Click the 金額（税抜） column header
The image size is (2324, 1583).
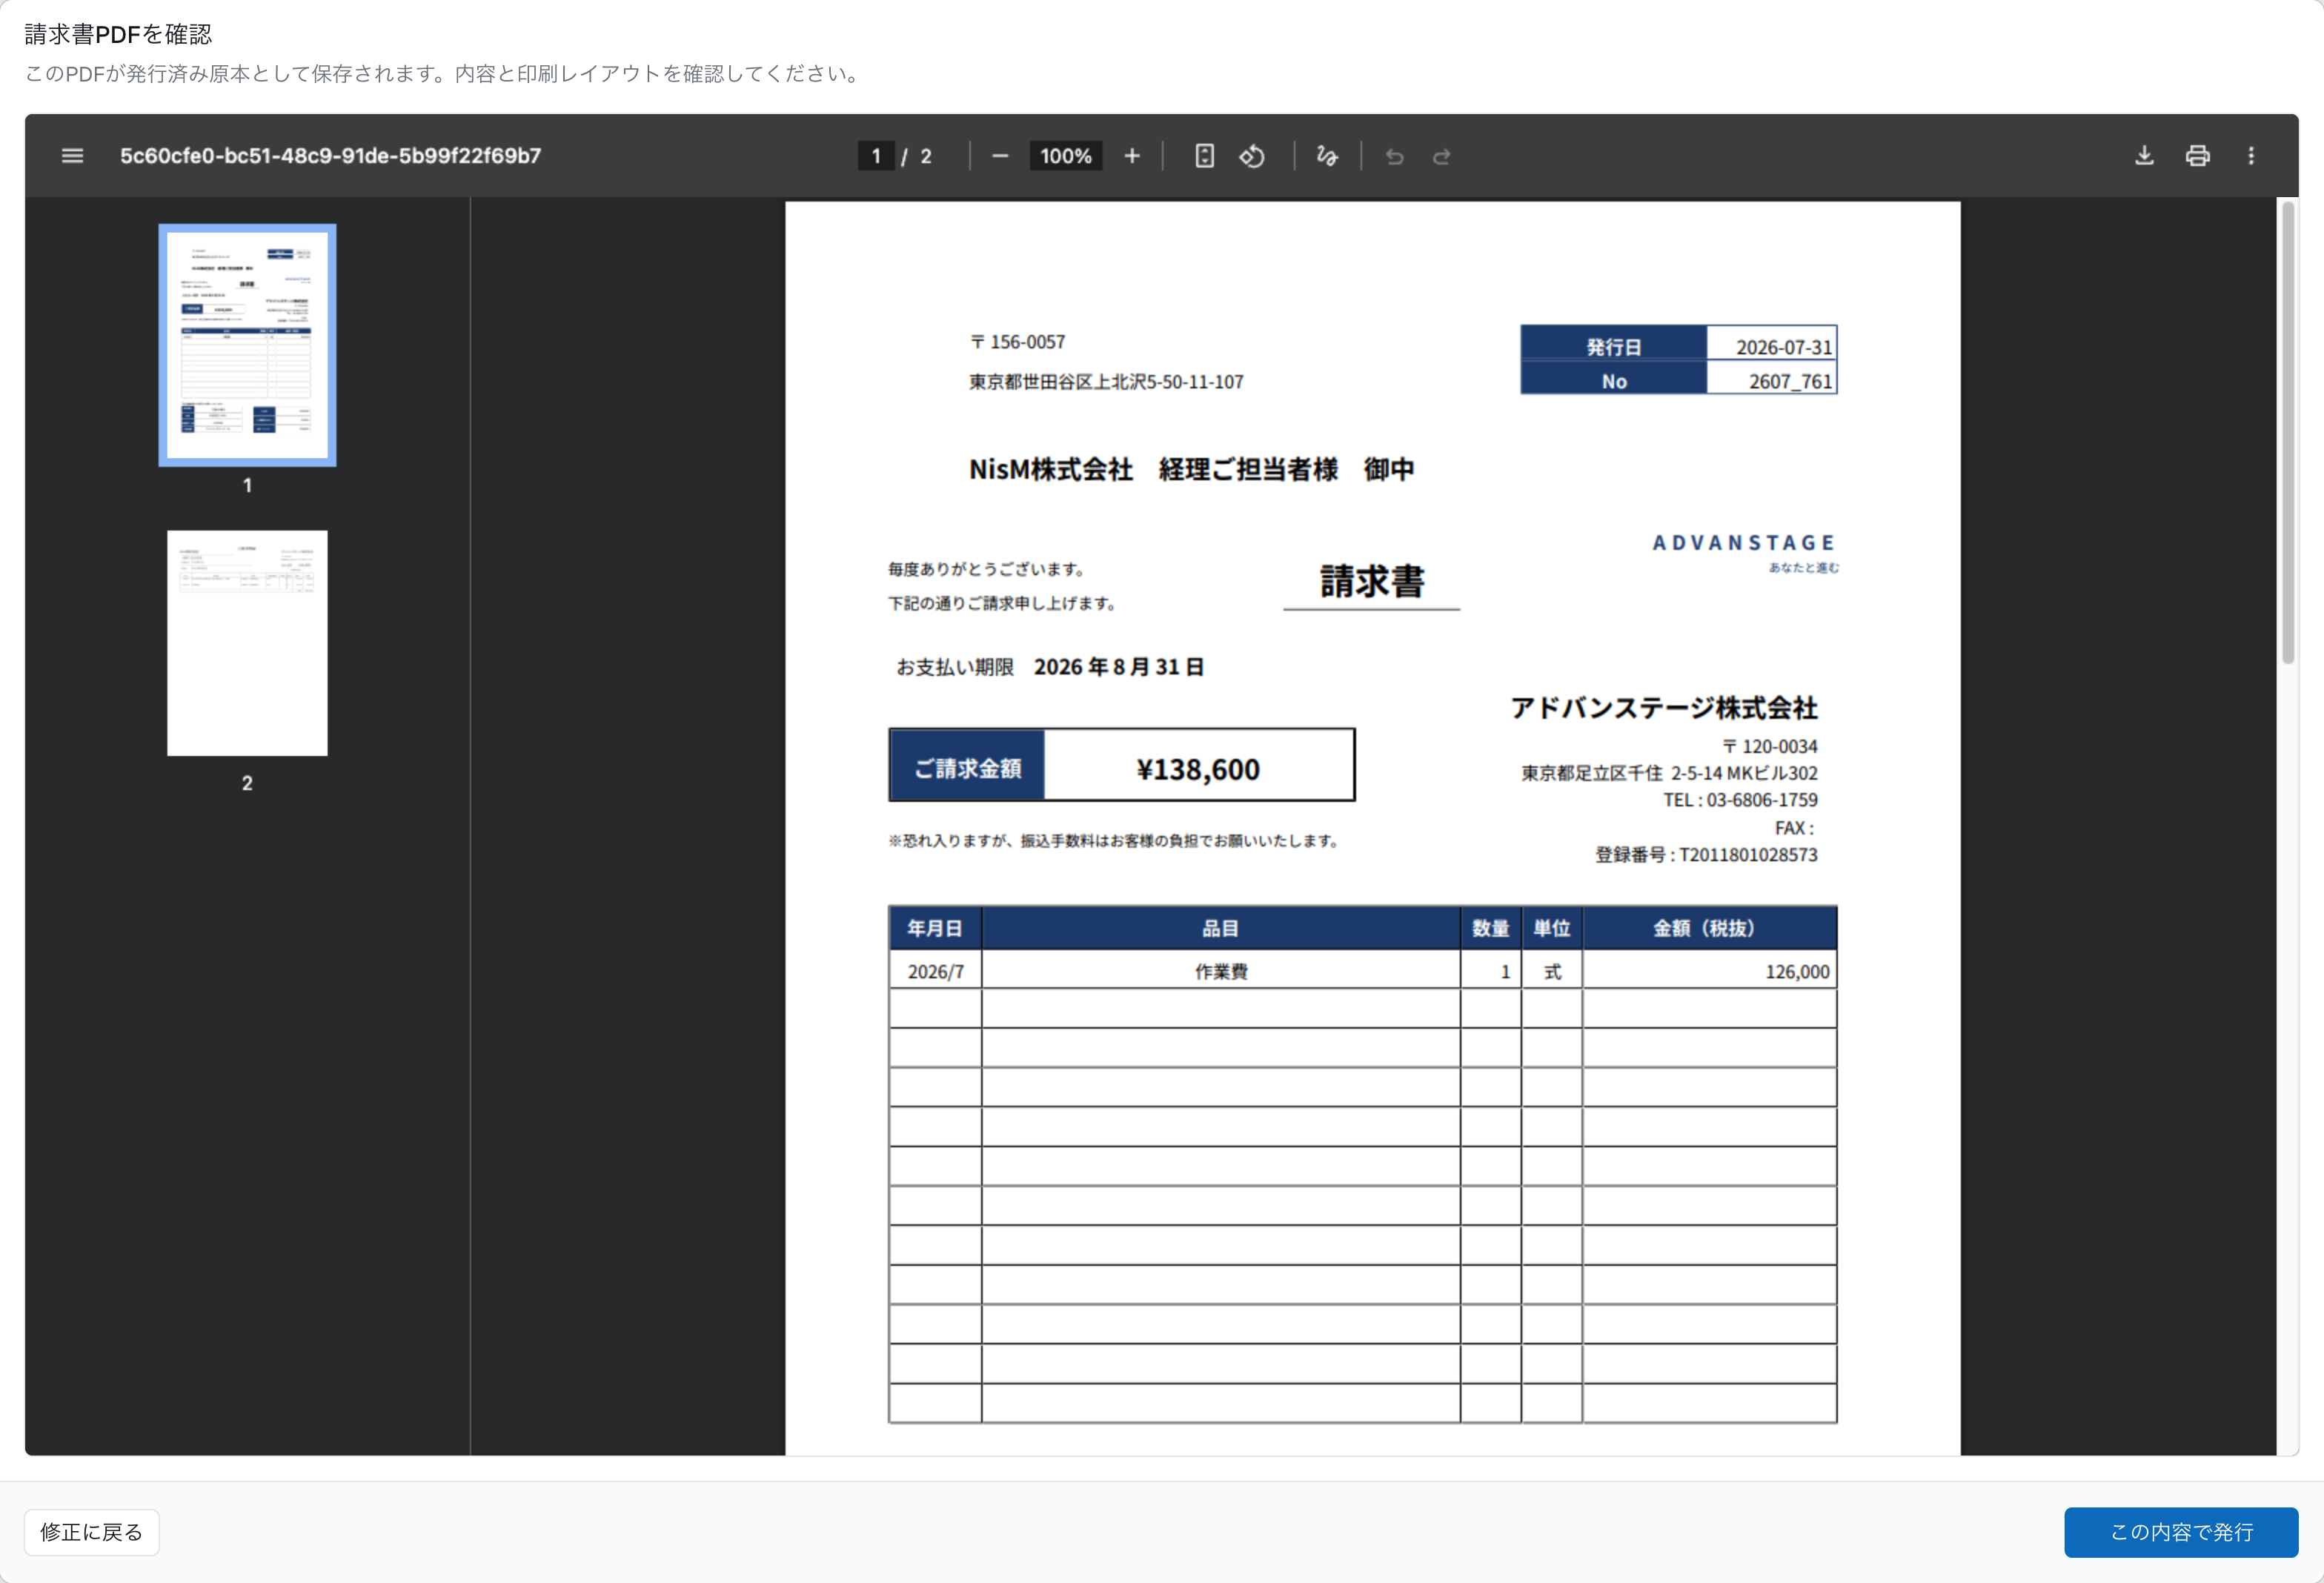coord(1709,928)
